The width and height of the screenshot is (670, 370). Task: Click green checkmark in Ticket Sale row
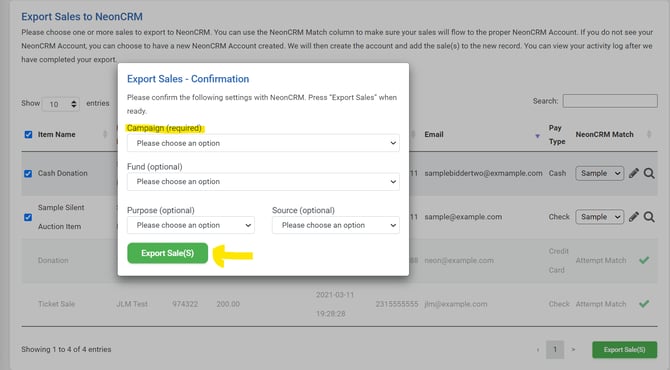pos(644,303)
